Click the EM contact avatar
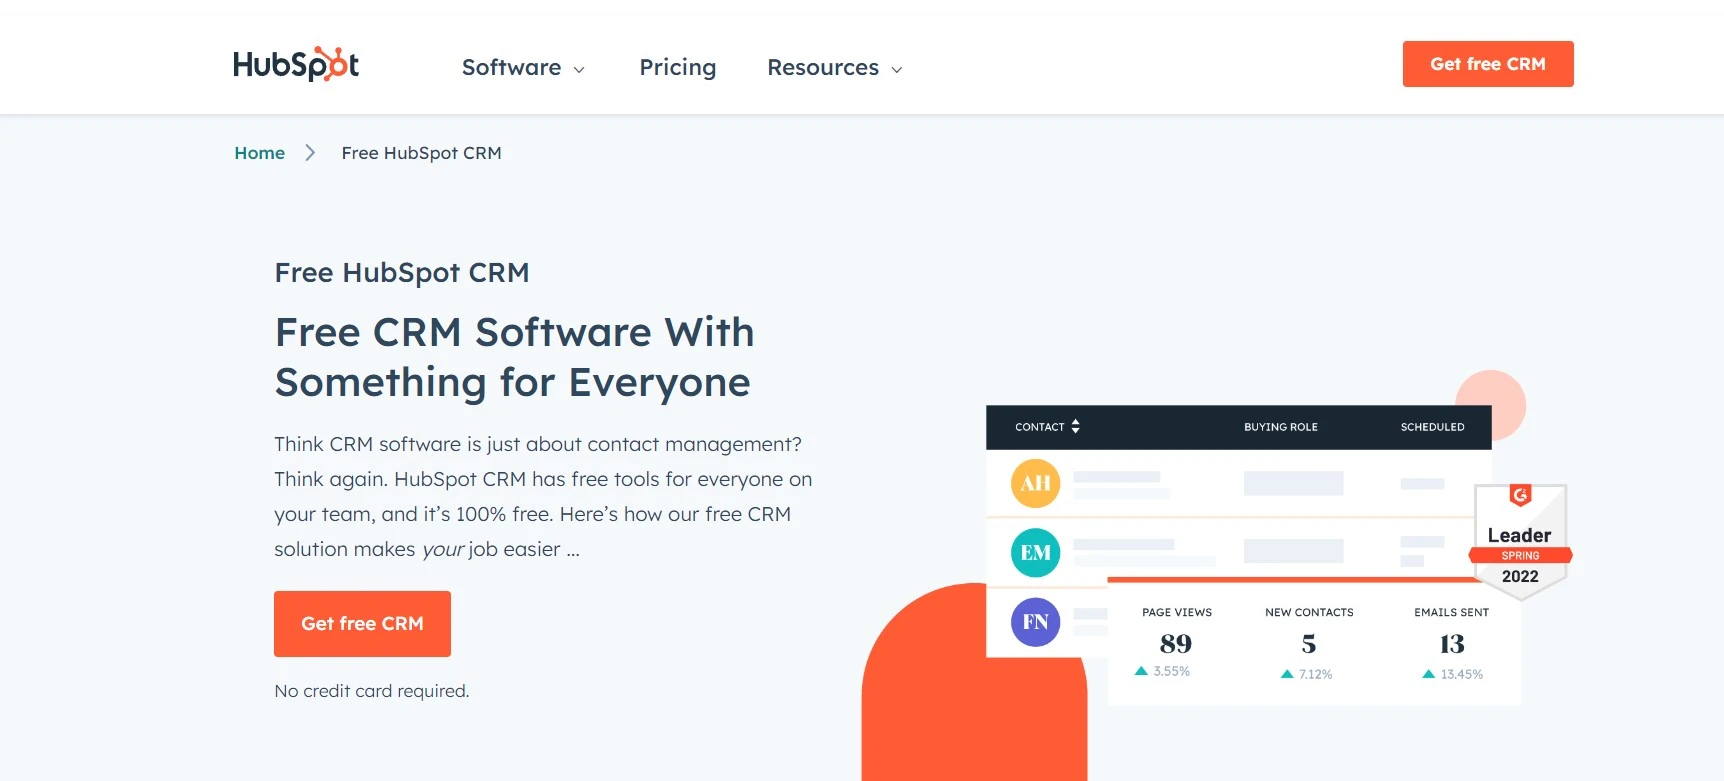Screen dimensions: 1724x781 [1035, 552]
